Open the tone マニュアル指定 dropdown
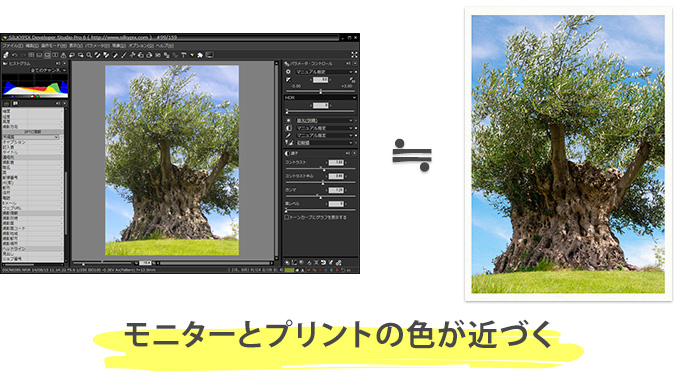Image resolution: width=676 pixels, height=380 pixels. [324, 128]
